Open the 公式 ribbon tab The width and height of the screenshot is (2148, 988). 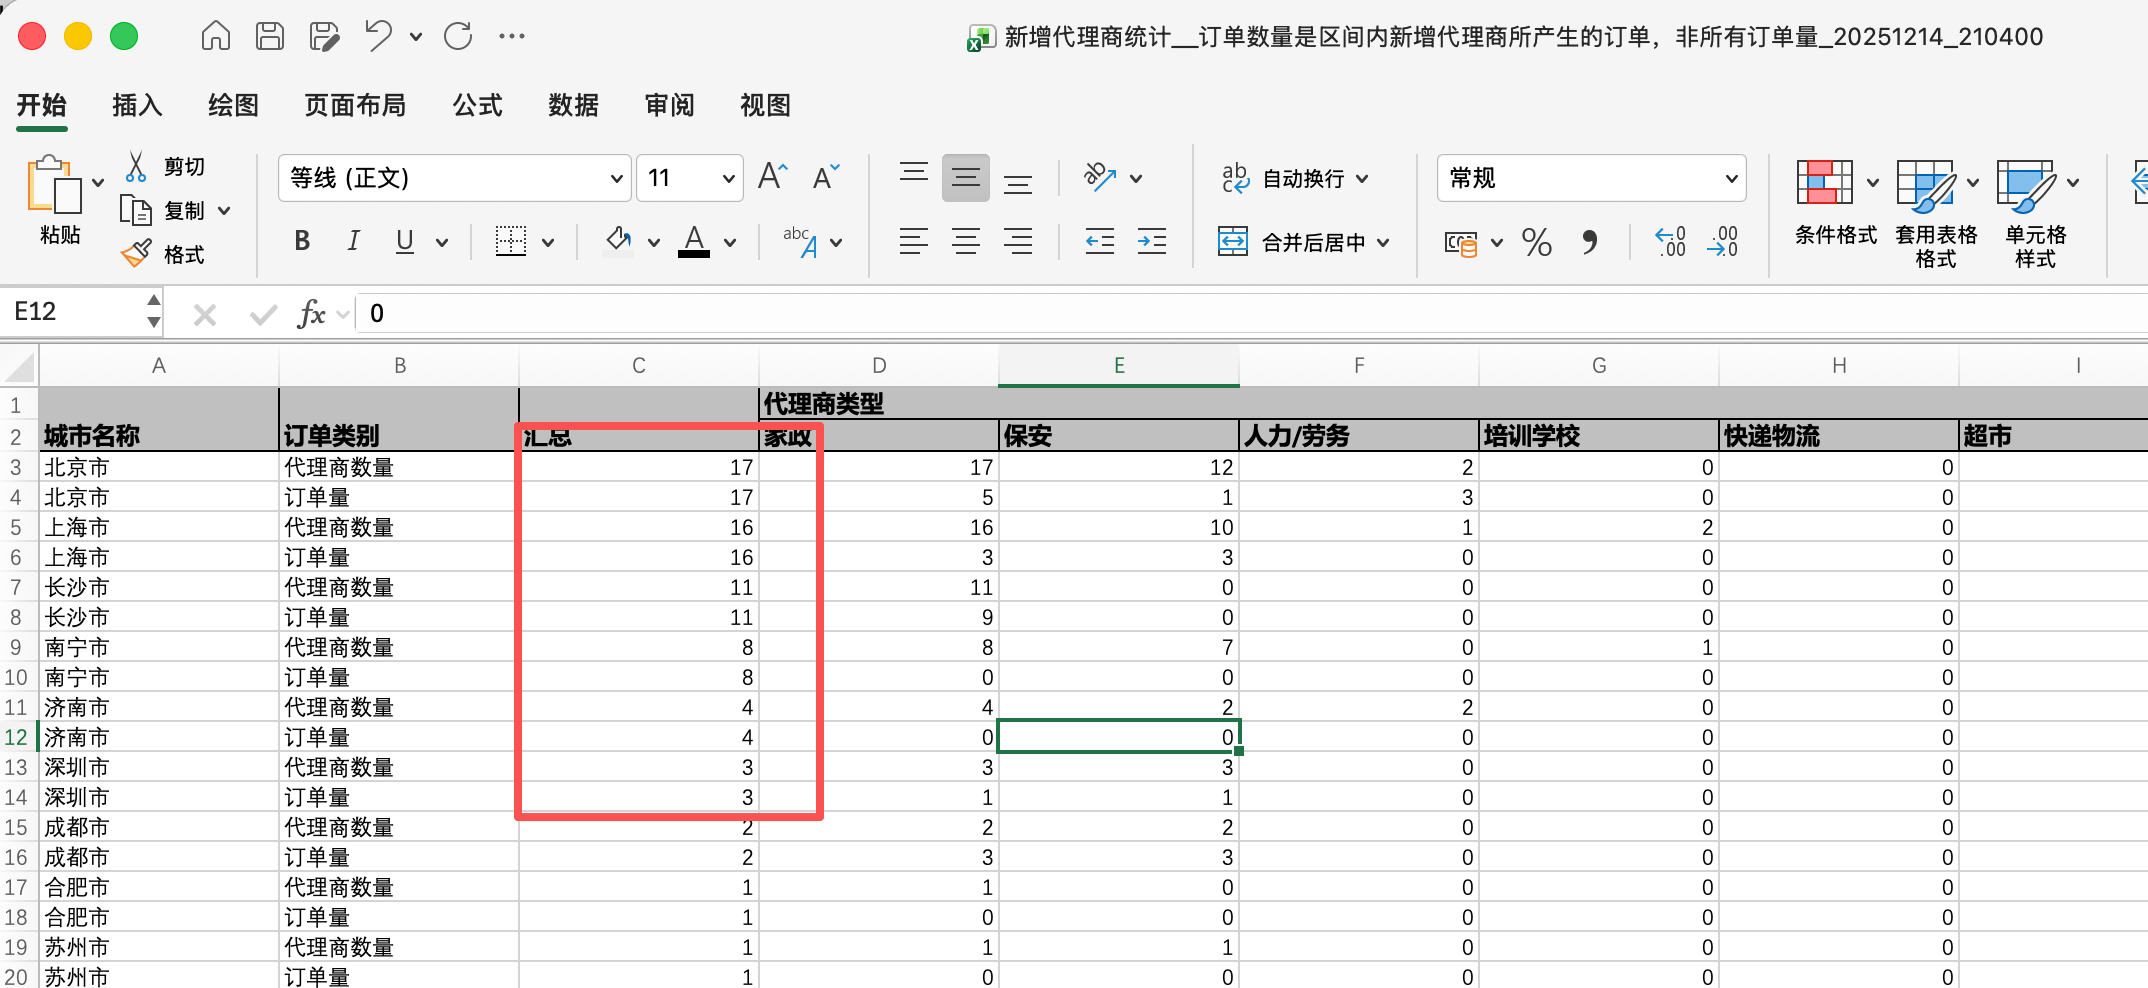pos(477,105)
